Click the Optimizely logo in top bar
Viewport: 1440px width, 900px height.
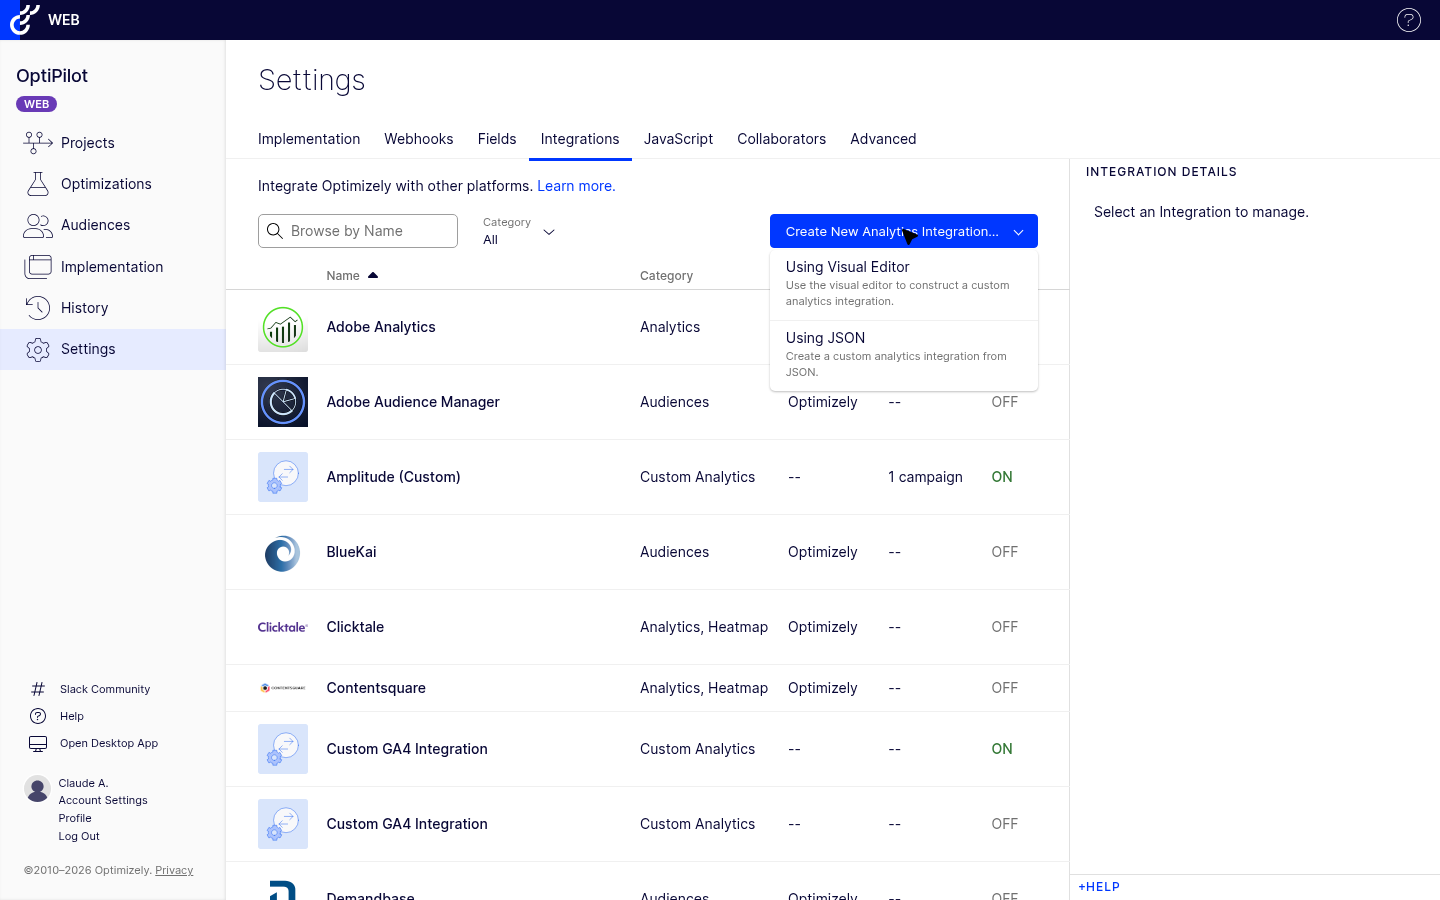click(x=24, y=19)
